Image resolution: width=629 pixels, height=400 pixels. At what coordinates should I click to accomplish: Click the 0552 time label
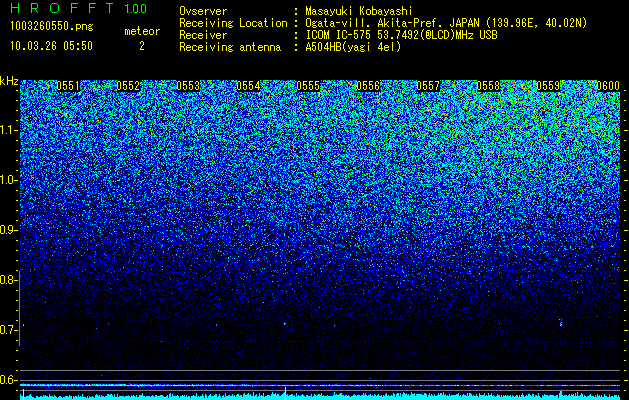[128, 86]
